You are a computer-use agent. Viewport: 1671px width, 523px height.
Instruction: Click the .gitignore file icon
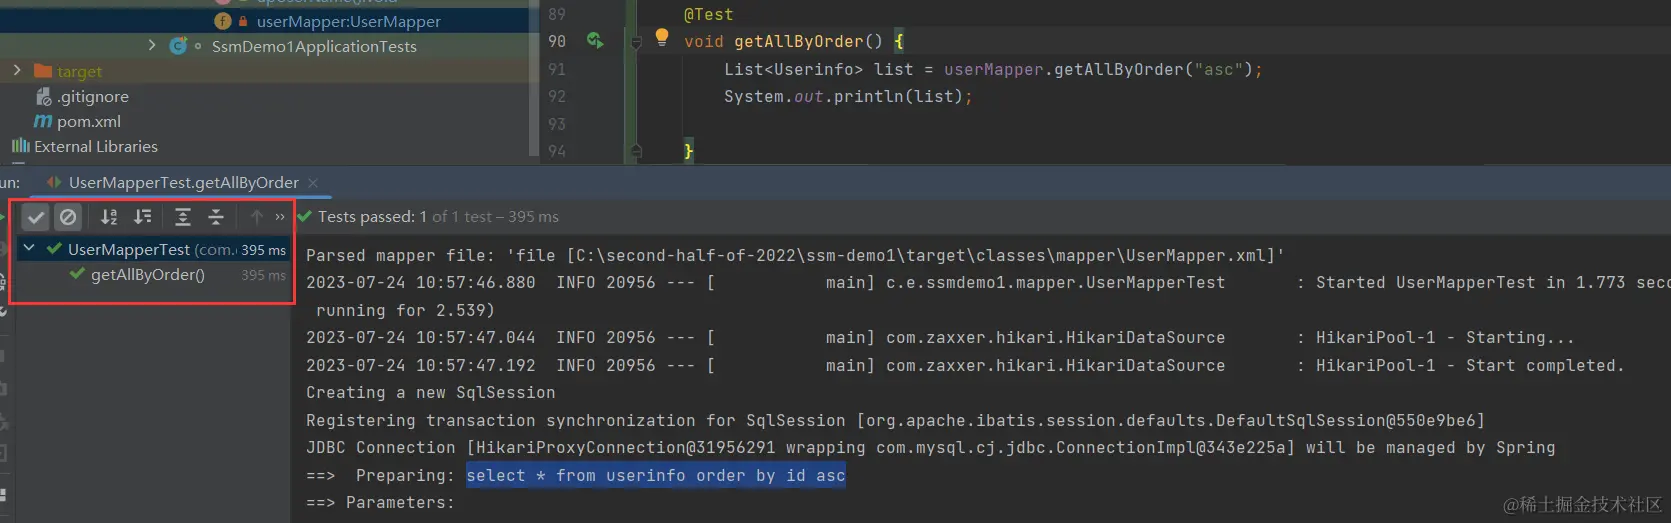43,97
